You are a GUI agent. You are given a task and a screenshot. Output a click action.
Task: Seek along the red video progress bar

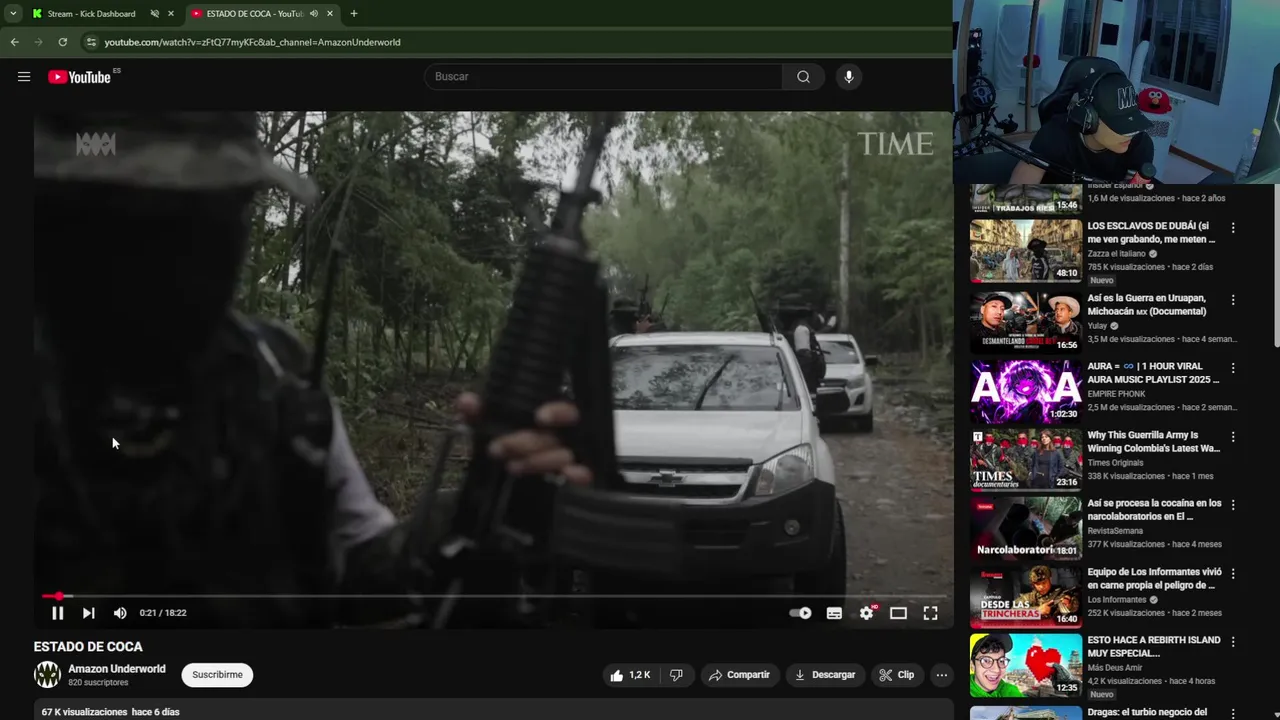494,596
